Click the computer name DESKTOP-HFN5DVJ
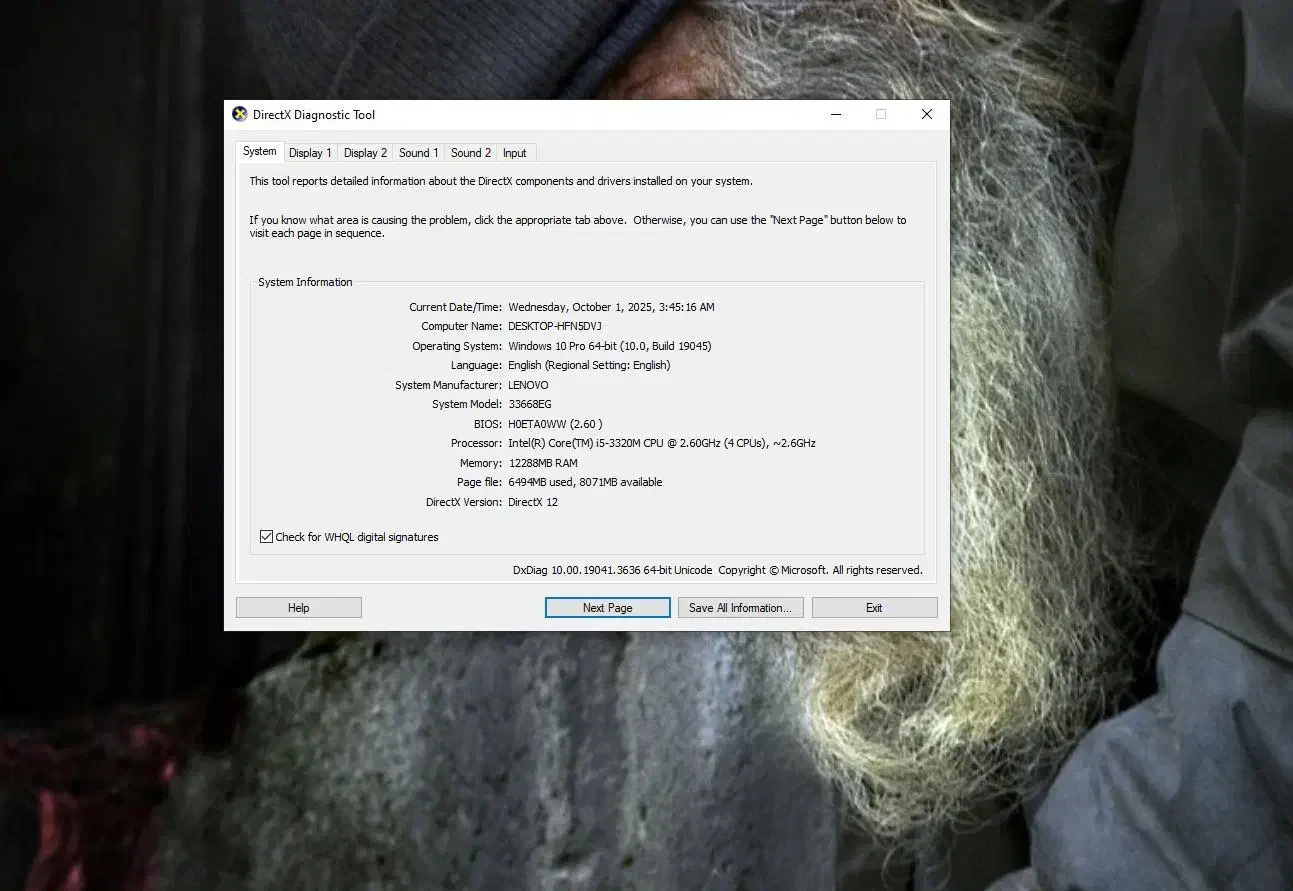1293x891 pixels. coord(555,326)
